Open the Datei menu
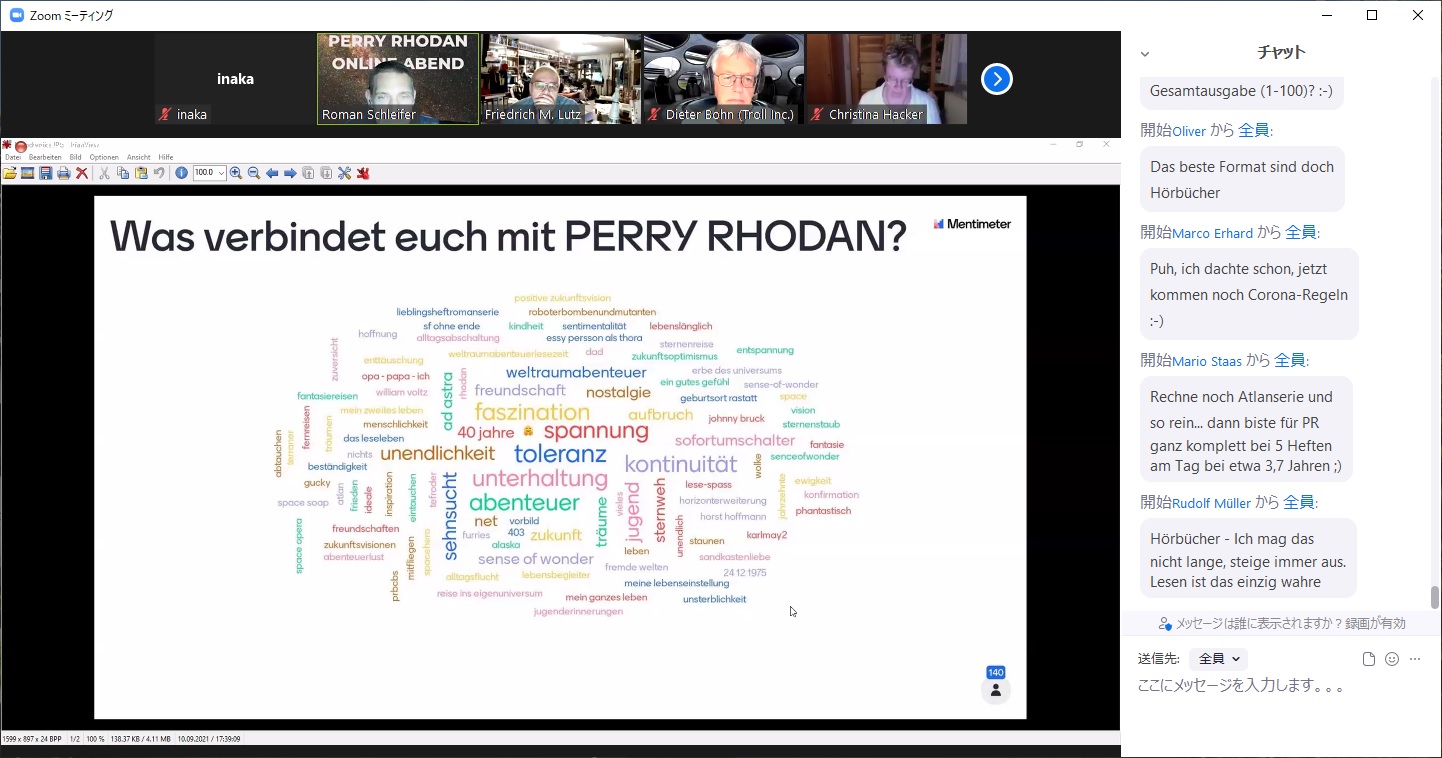The image size is (1442, 758). [12, 157]
